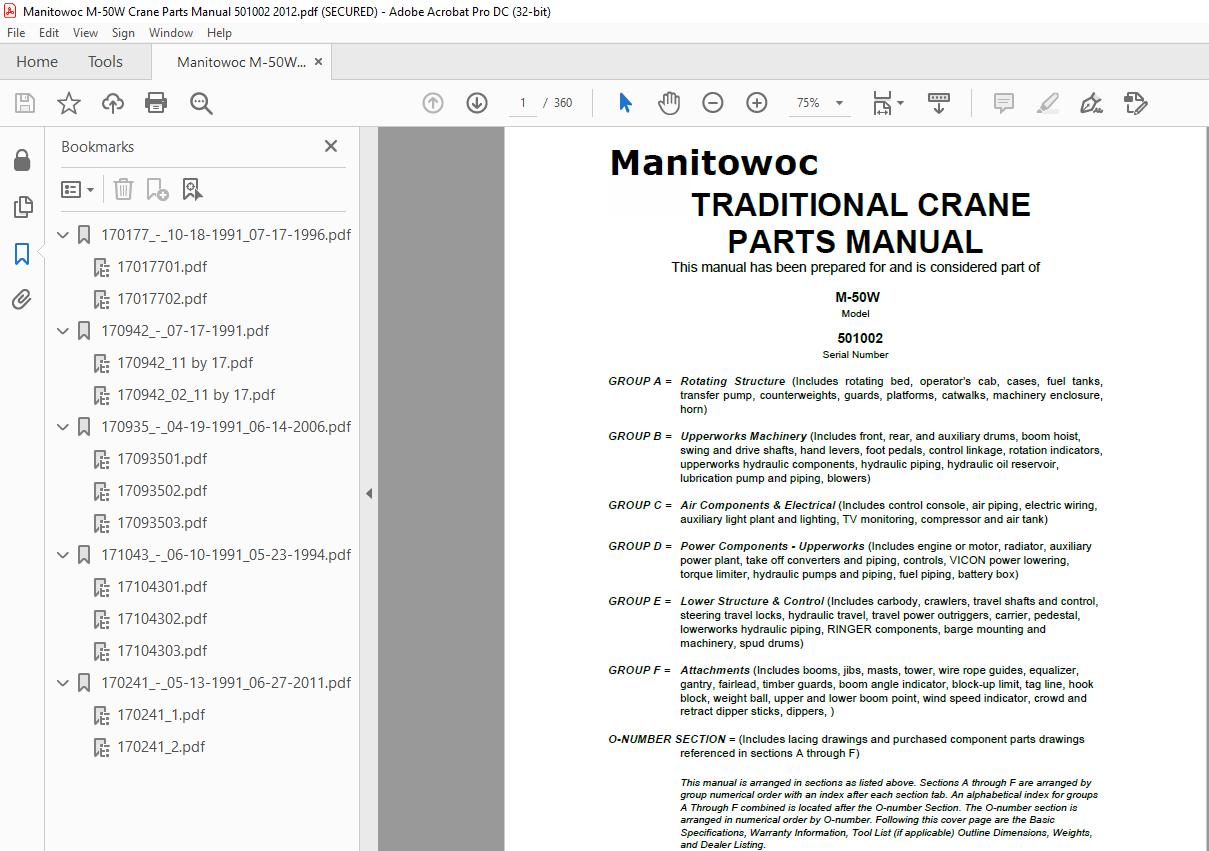Screen dimensions: 1209x851
Task: Open bookmark 170241_1.pdf
Action: (x=161, y=715)
